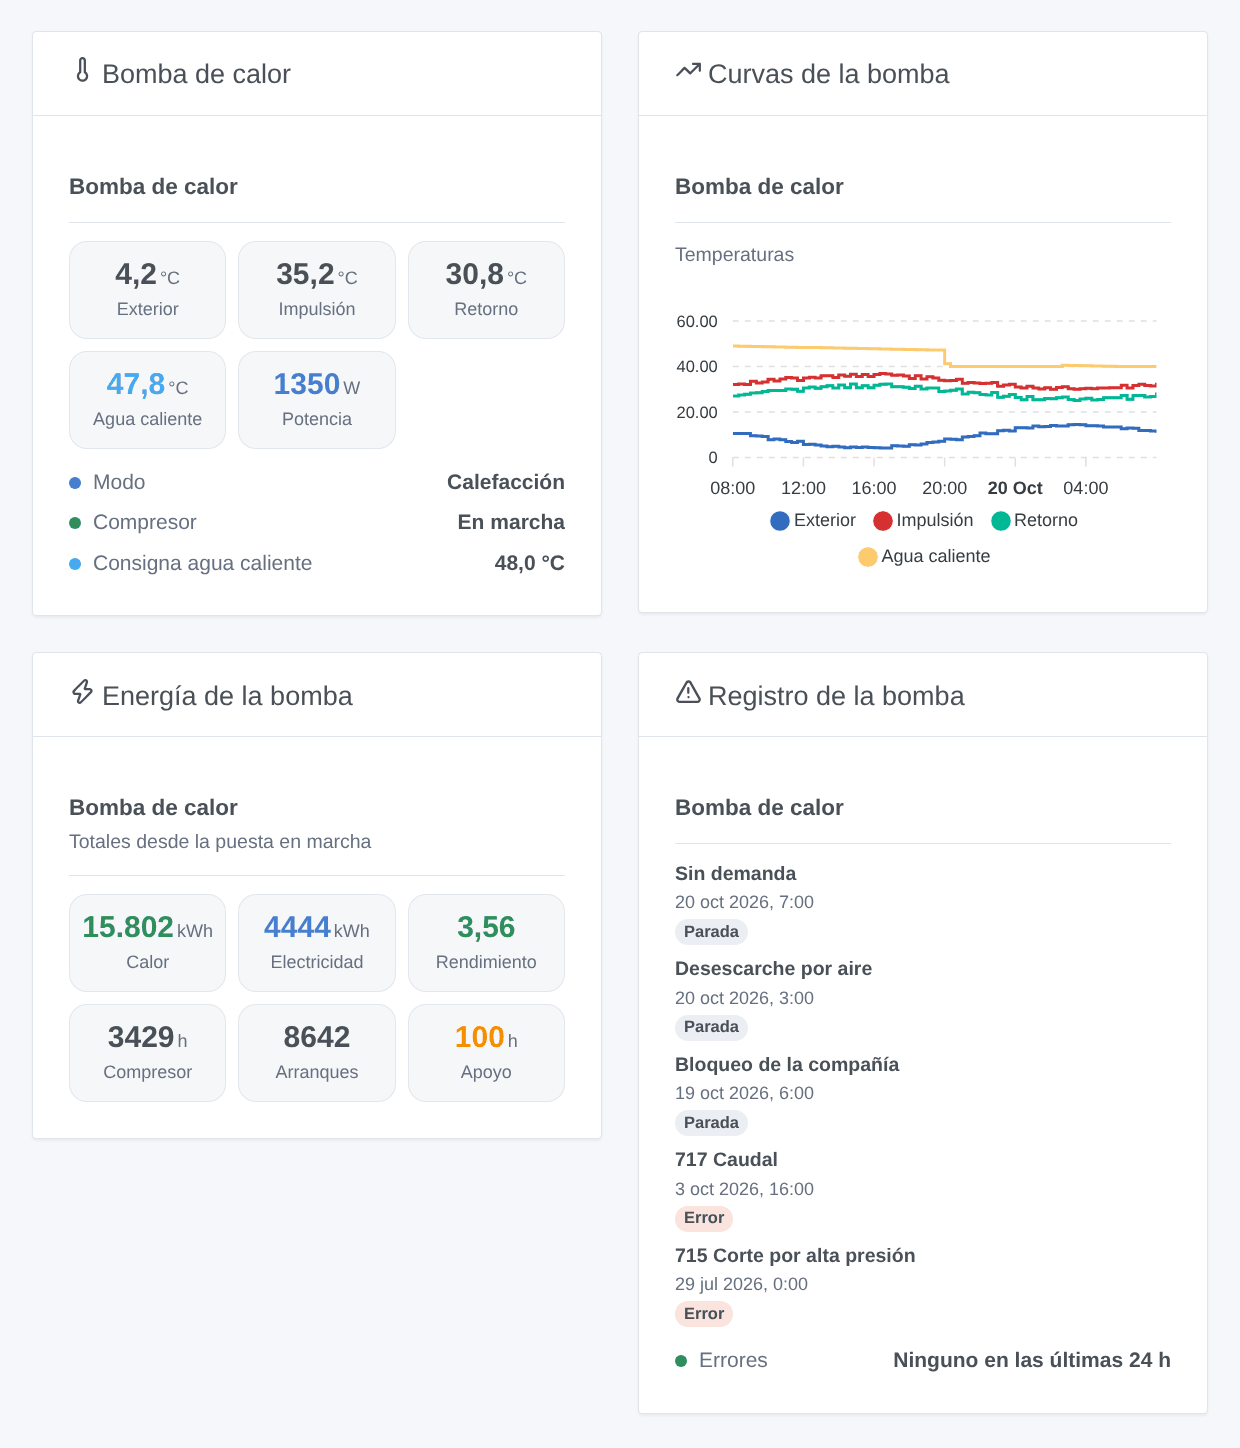The height and width of the screenshot is (1448, 1240).
Task: Click the Registro de la bomba panel title
Action: [x=836, y=696]
